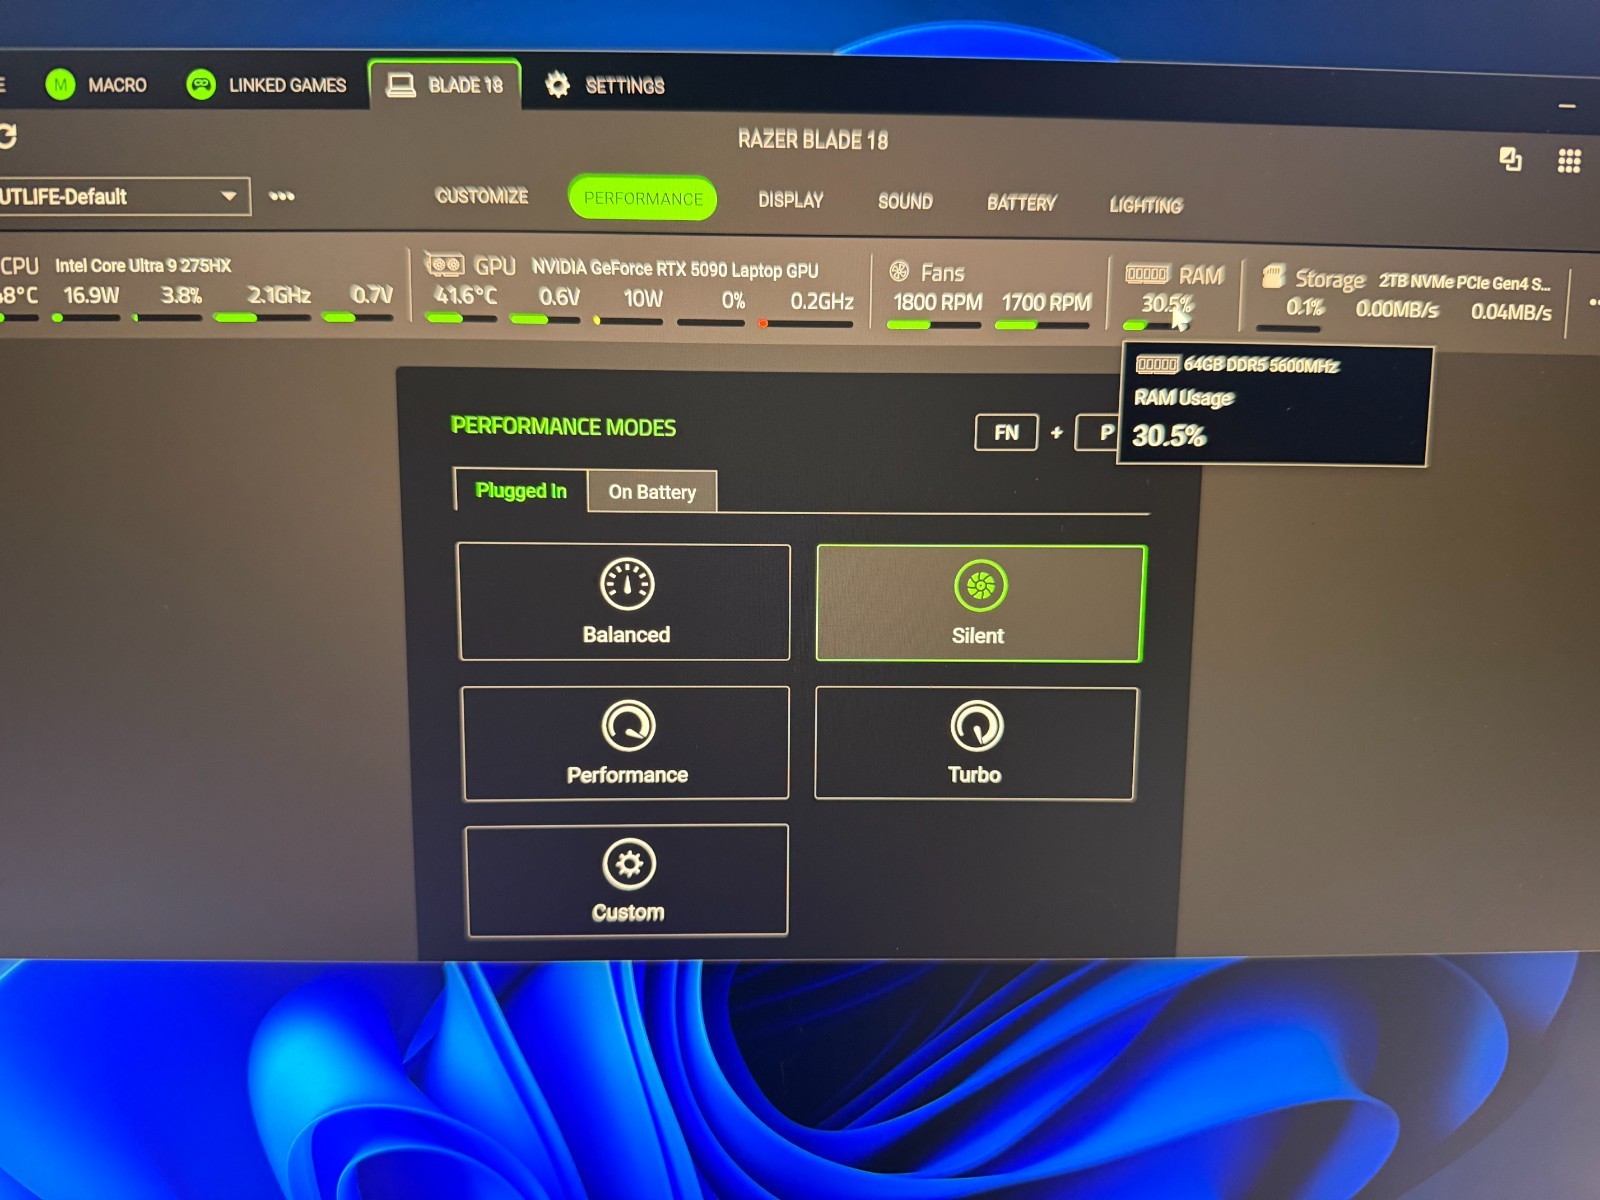Viewport: 1600px width, 1200px height.
Task: Switch to the On Battery tab
Action: click(652, 492)
